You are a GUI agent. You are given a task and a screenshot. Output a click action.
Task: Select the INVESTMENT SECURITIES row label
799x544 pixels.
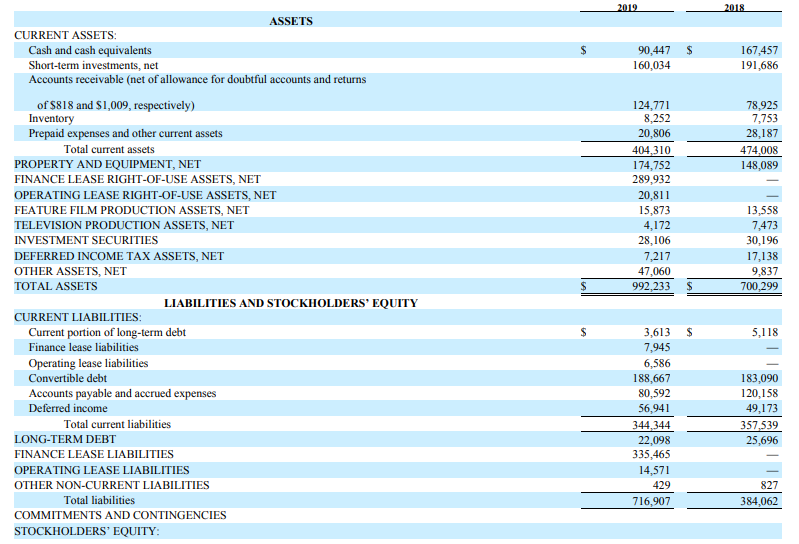click(x=86, y=240)
